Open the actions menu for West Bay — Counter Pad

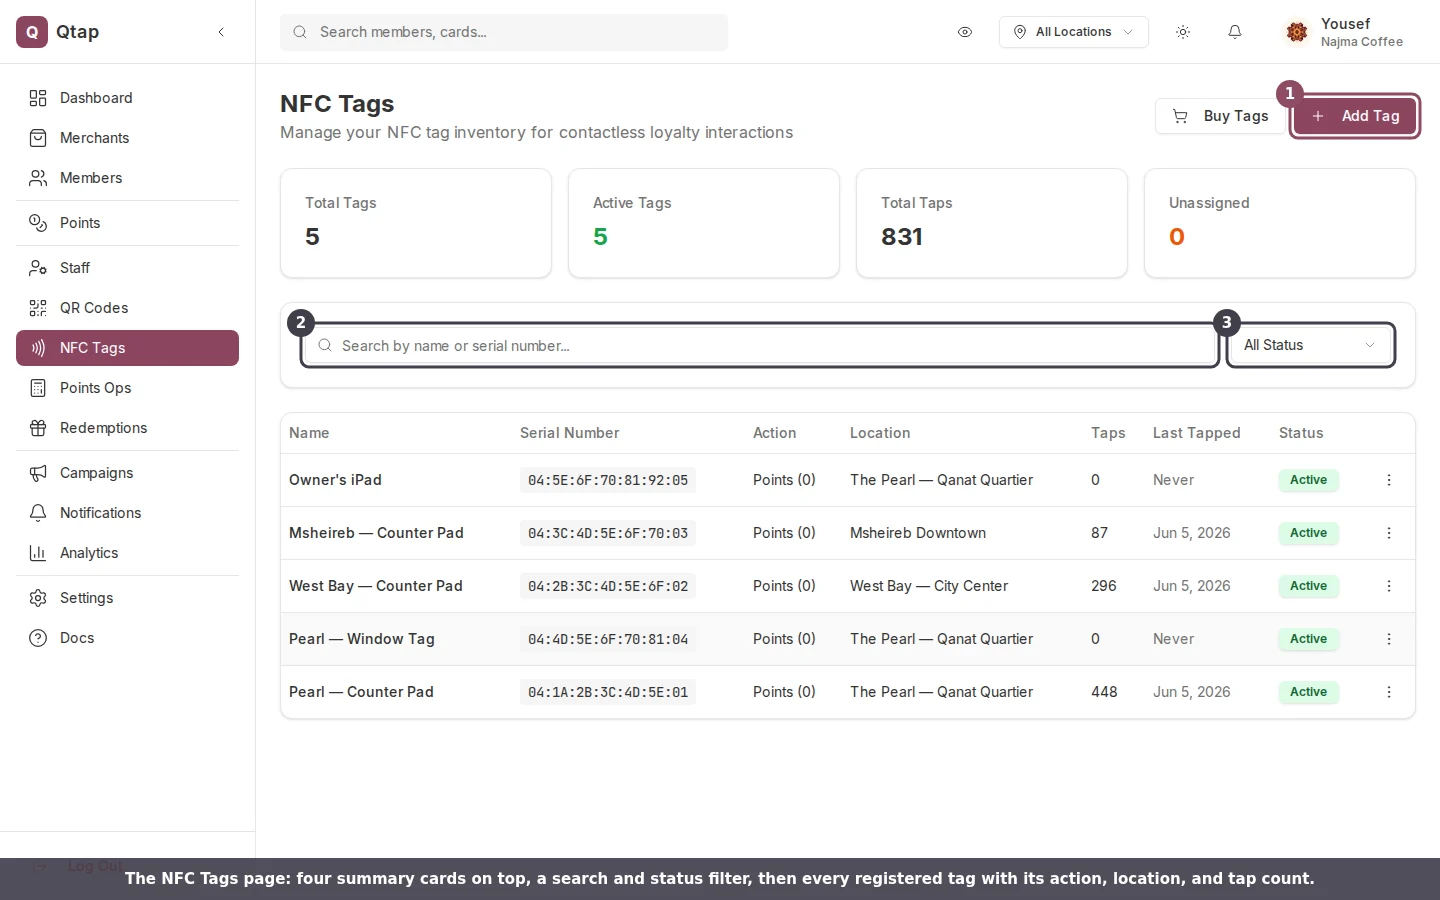click(1389, 586)
